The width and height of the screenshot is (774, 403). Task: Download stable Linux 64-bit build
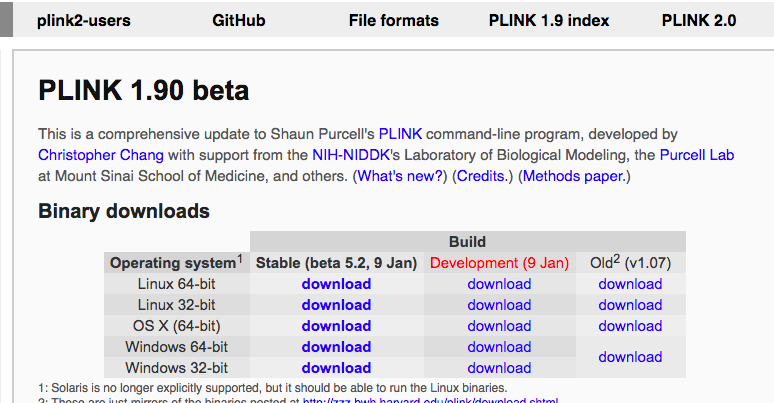[x=336, y=284]
